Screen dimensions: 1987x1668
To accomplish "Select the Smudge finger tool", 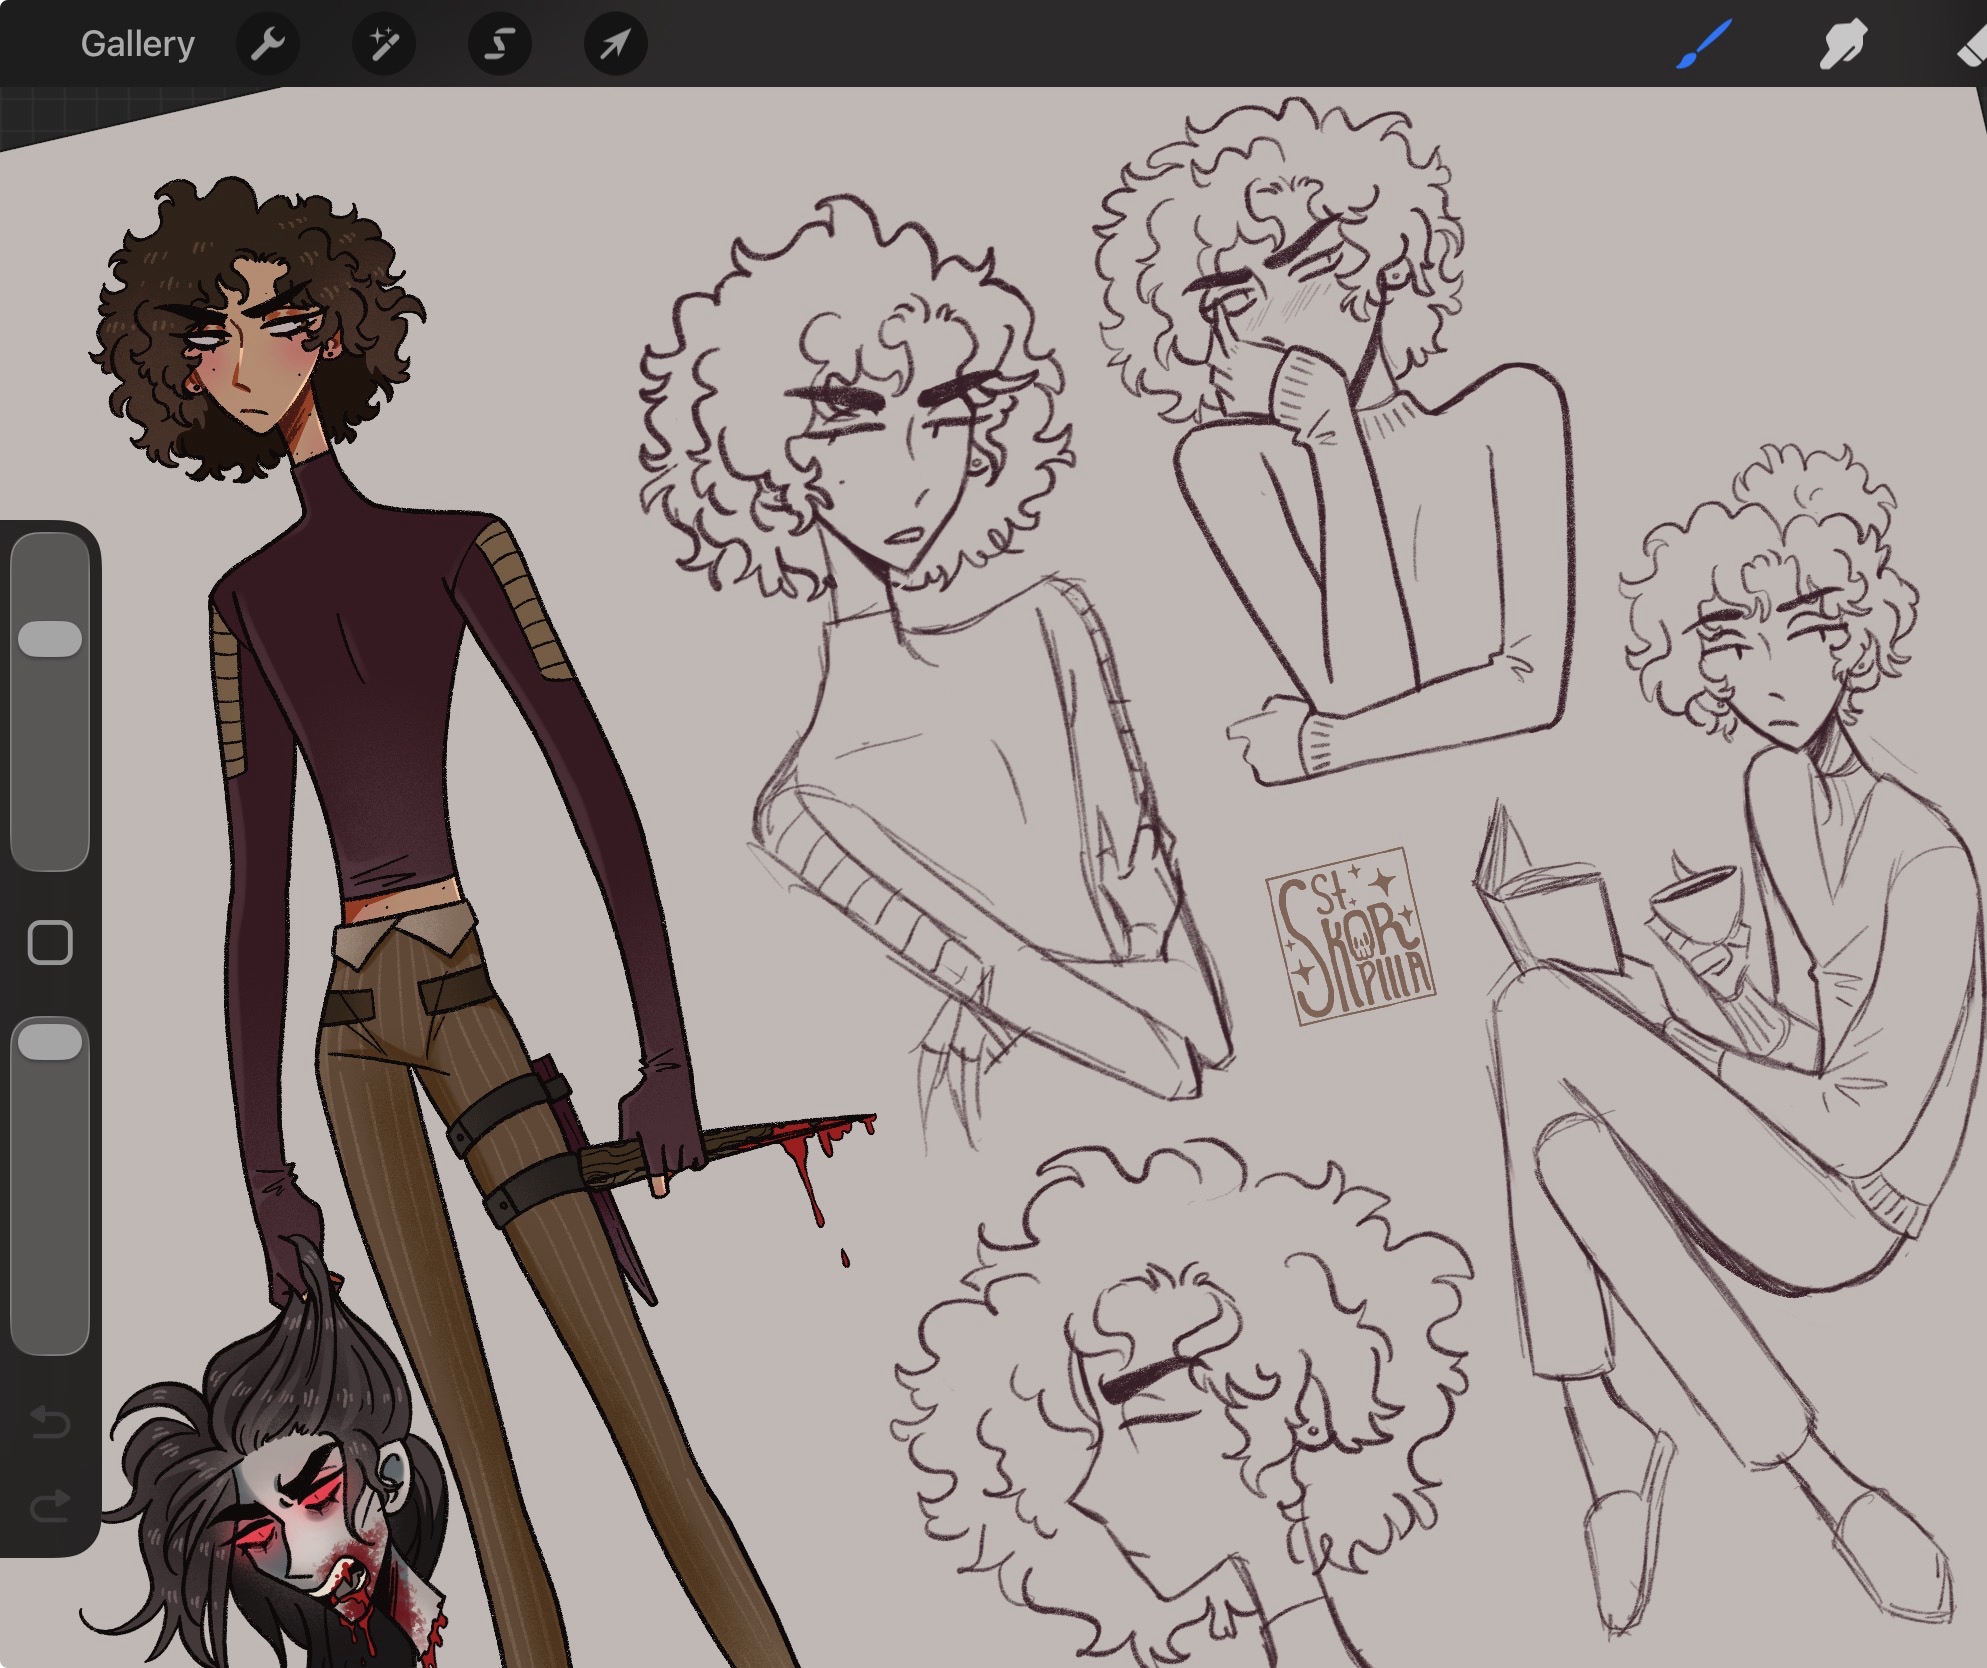I will (1842, 44).
